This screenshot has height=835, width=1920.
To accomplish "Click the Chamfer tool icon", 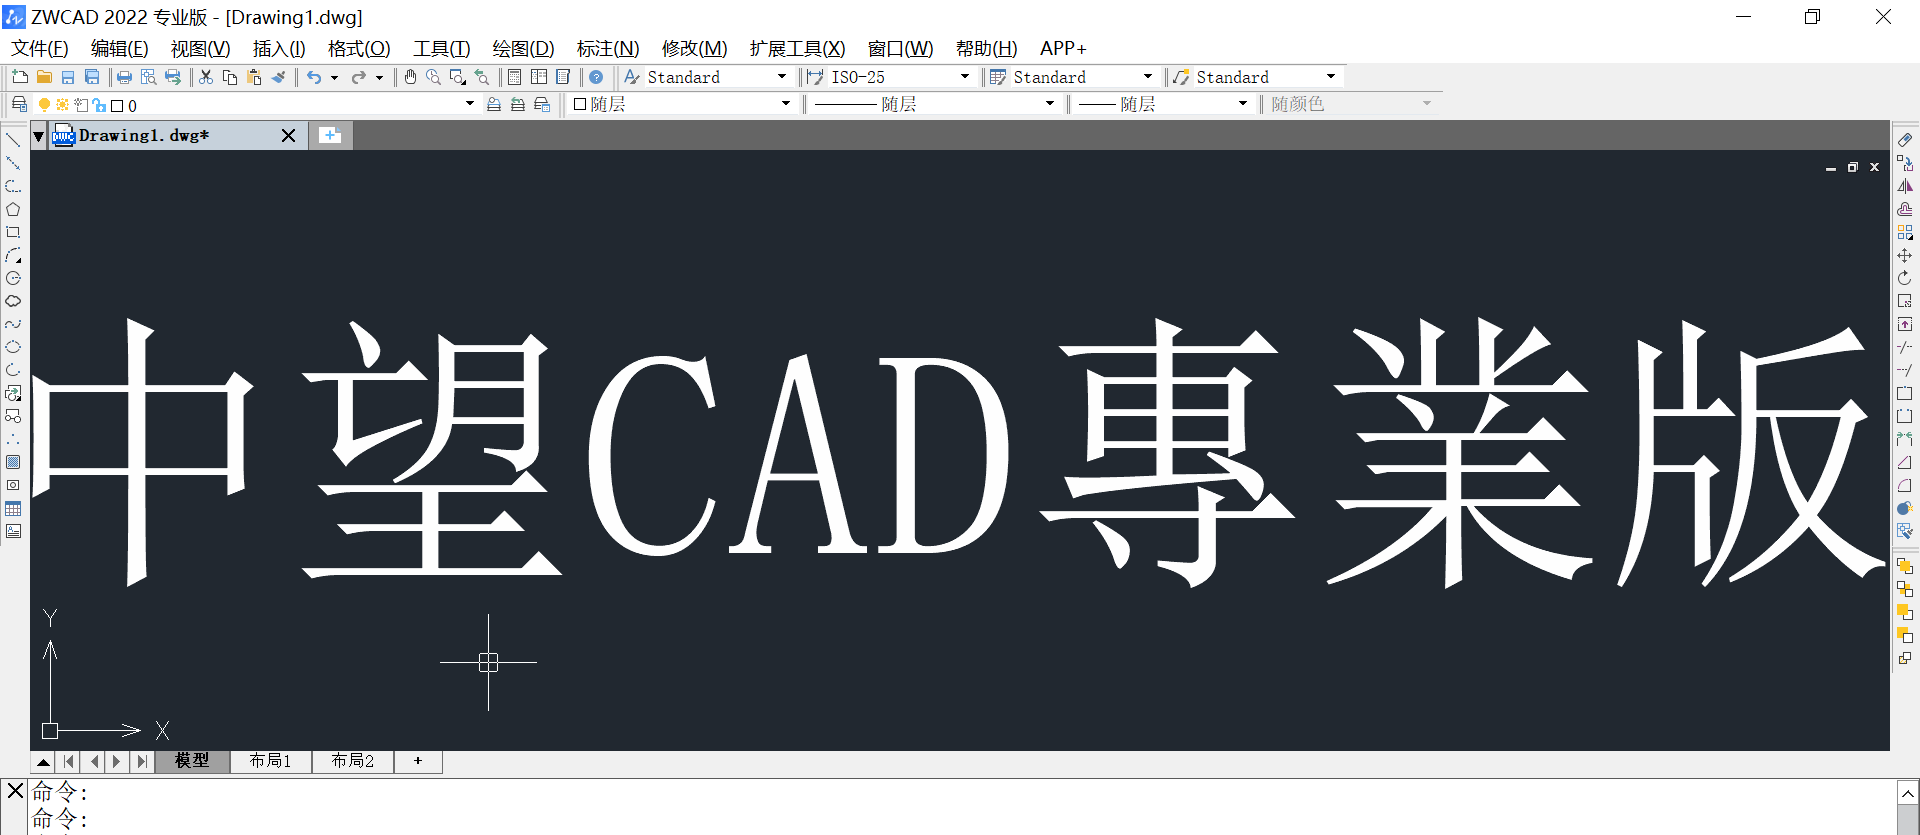I will pos(1905,462).
